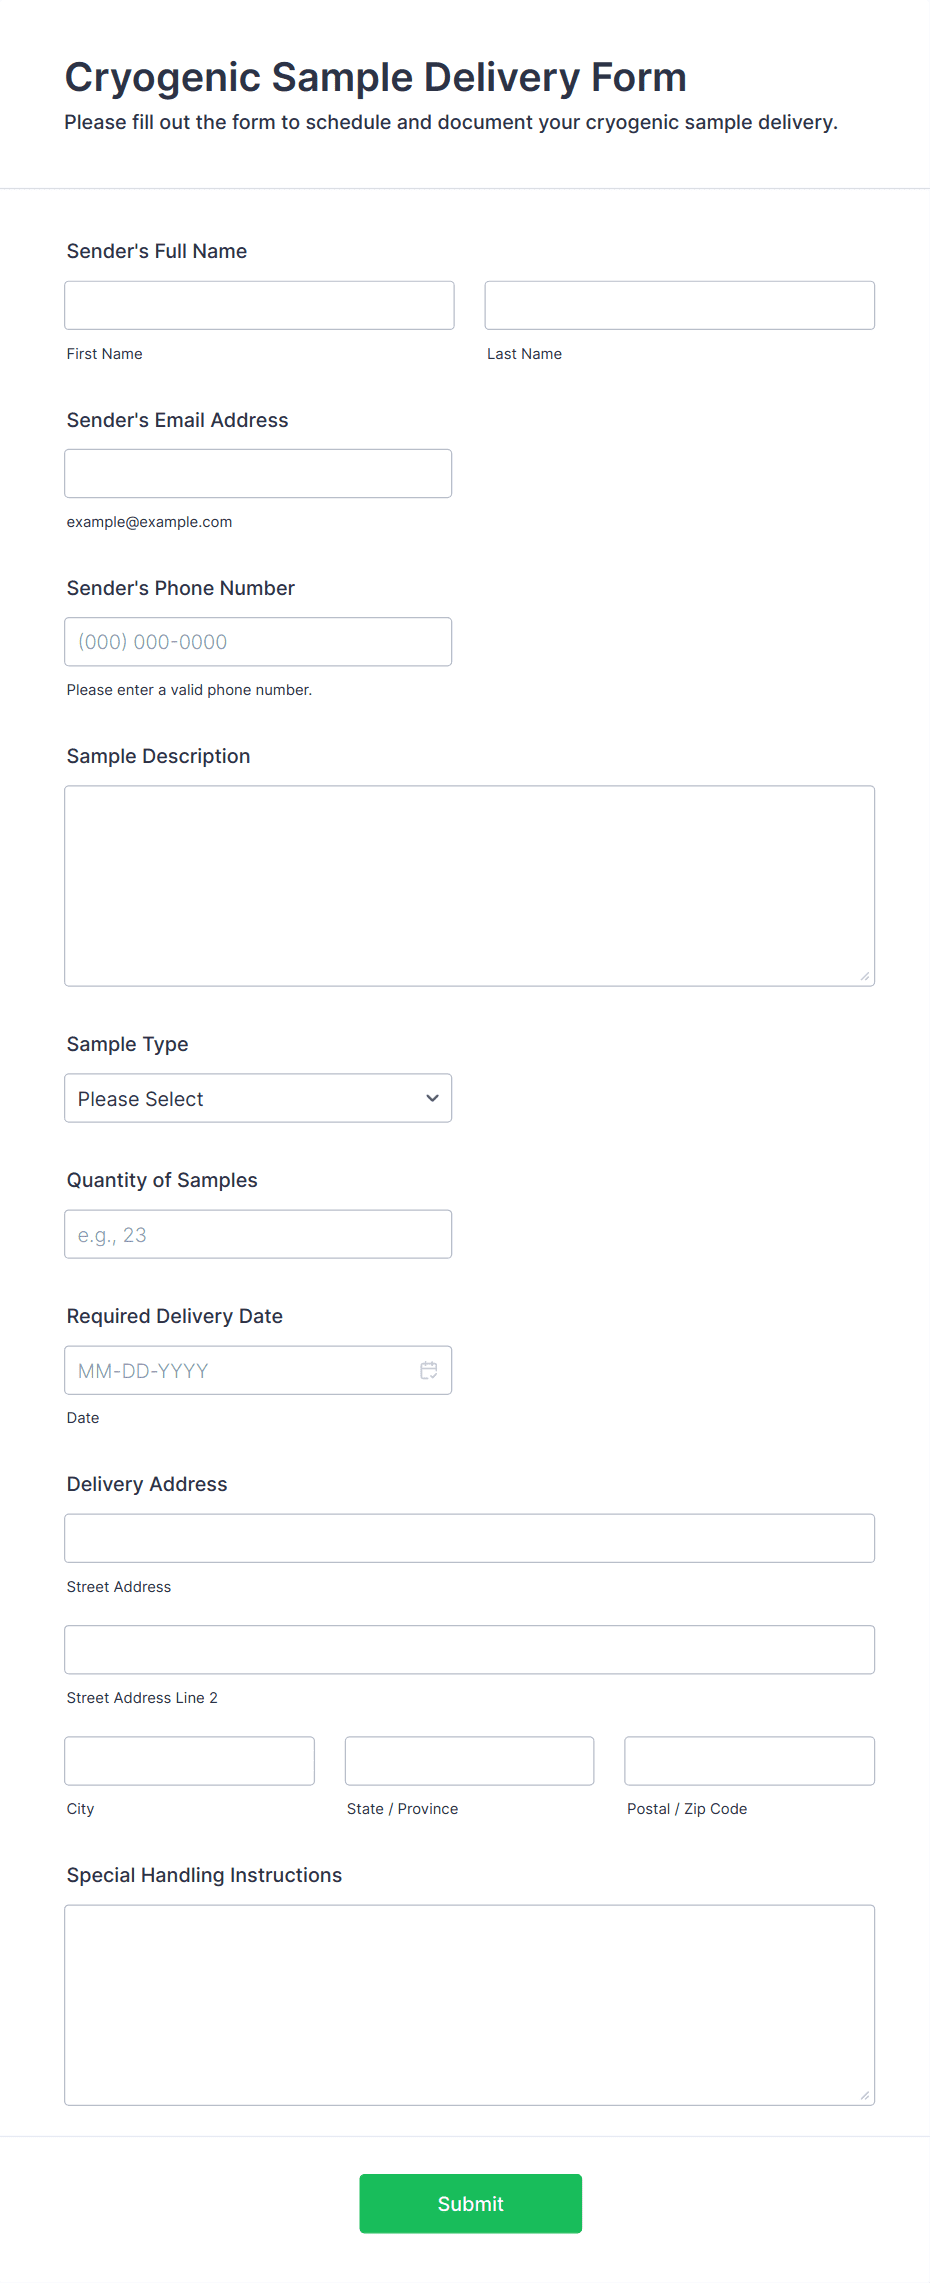930x2283 pixels.
Task: Grab the Sample Description resize handle
Action: 865,976
